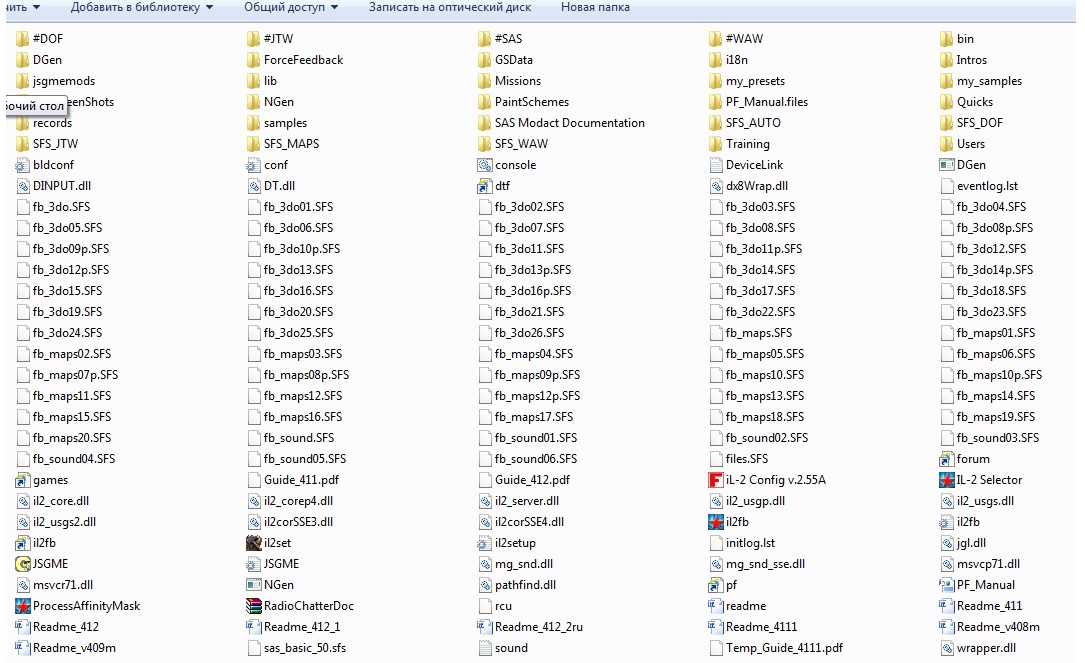1085x663 pixels.
Task: Select the PF_Manual help file icon
Action: pos(947,585)
